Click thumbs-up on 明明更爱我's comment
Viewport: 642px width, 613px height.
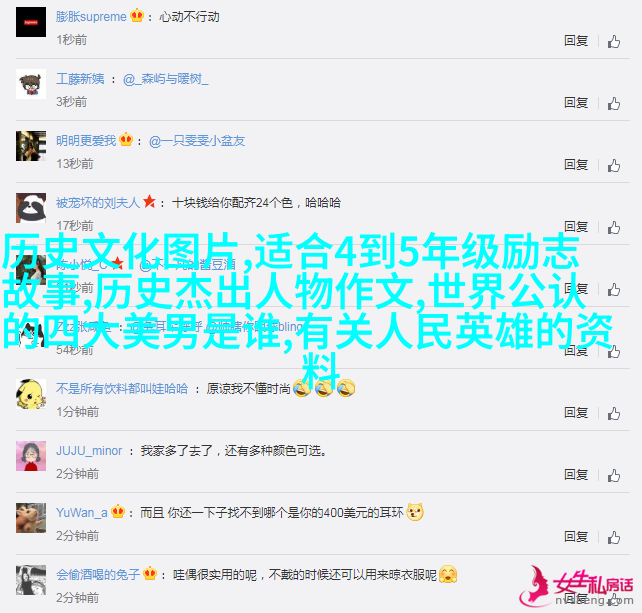(x=613, y=165)
